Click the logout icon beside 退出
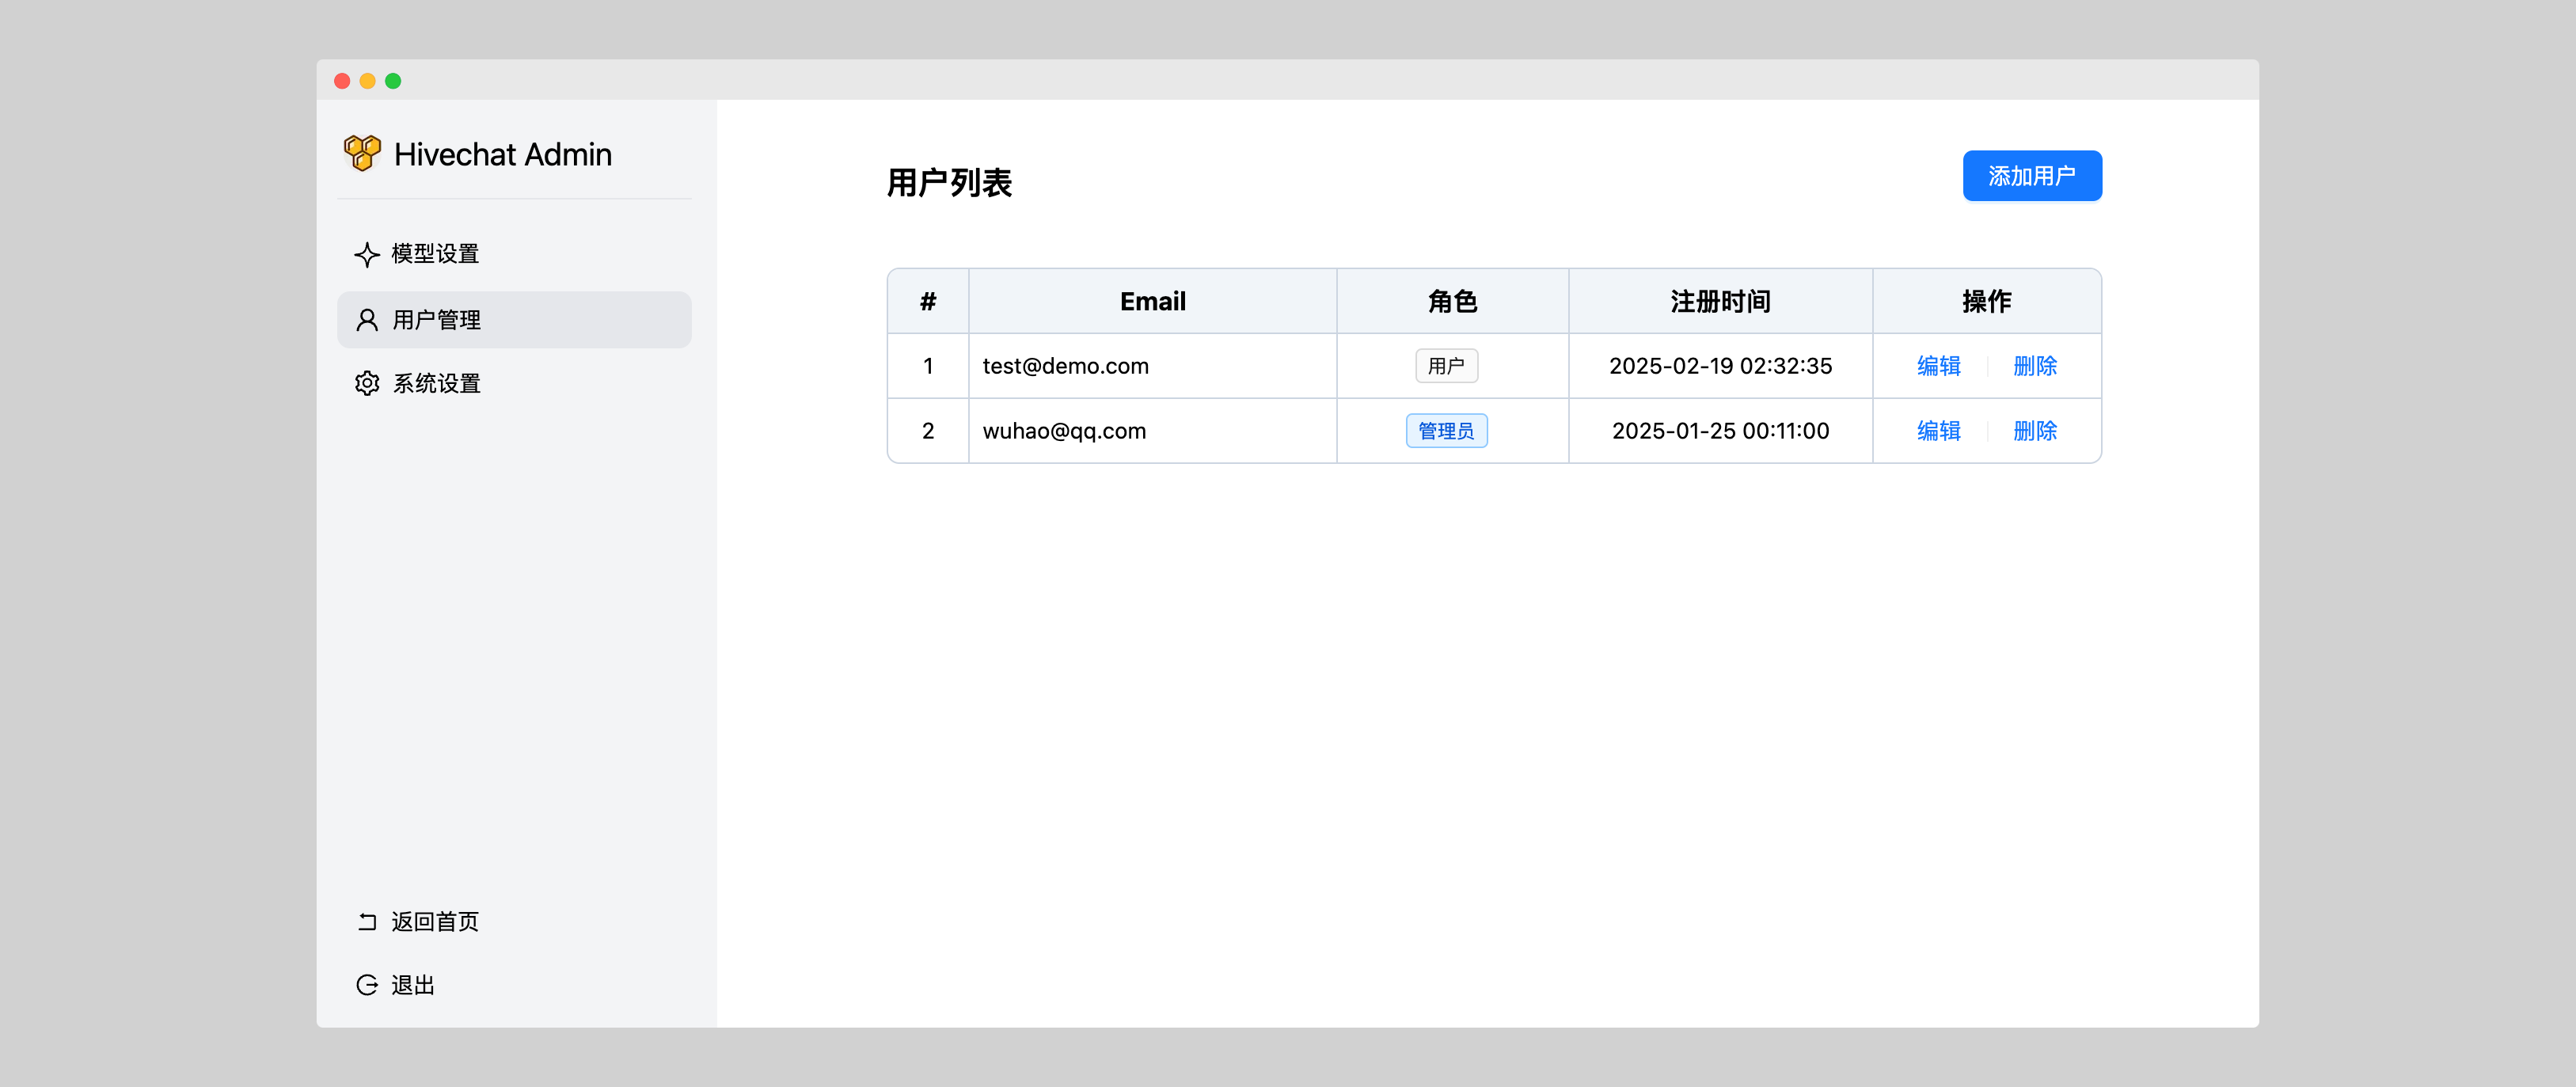 click(x=367, y=985)
